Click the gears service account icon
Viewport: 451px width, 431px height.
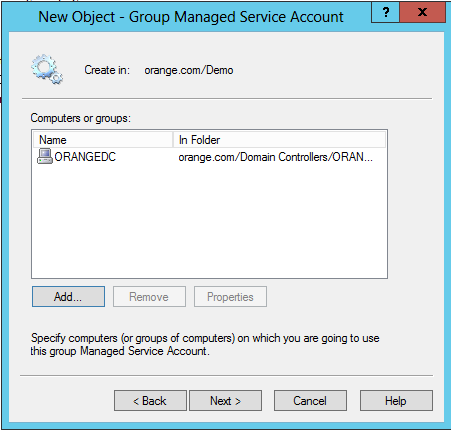pyautogui.click(x=47, y=69)
